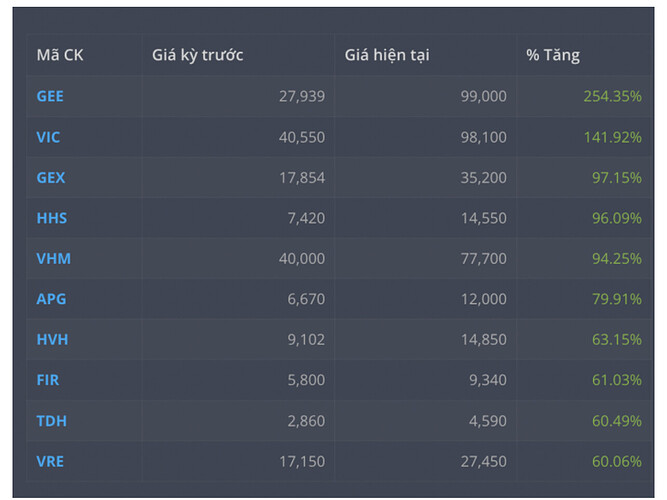Click the 94.25% increase cell for VHM

click(616, 258)
